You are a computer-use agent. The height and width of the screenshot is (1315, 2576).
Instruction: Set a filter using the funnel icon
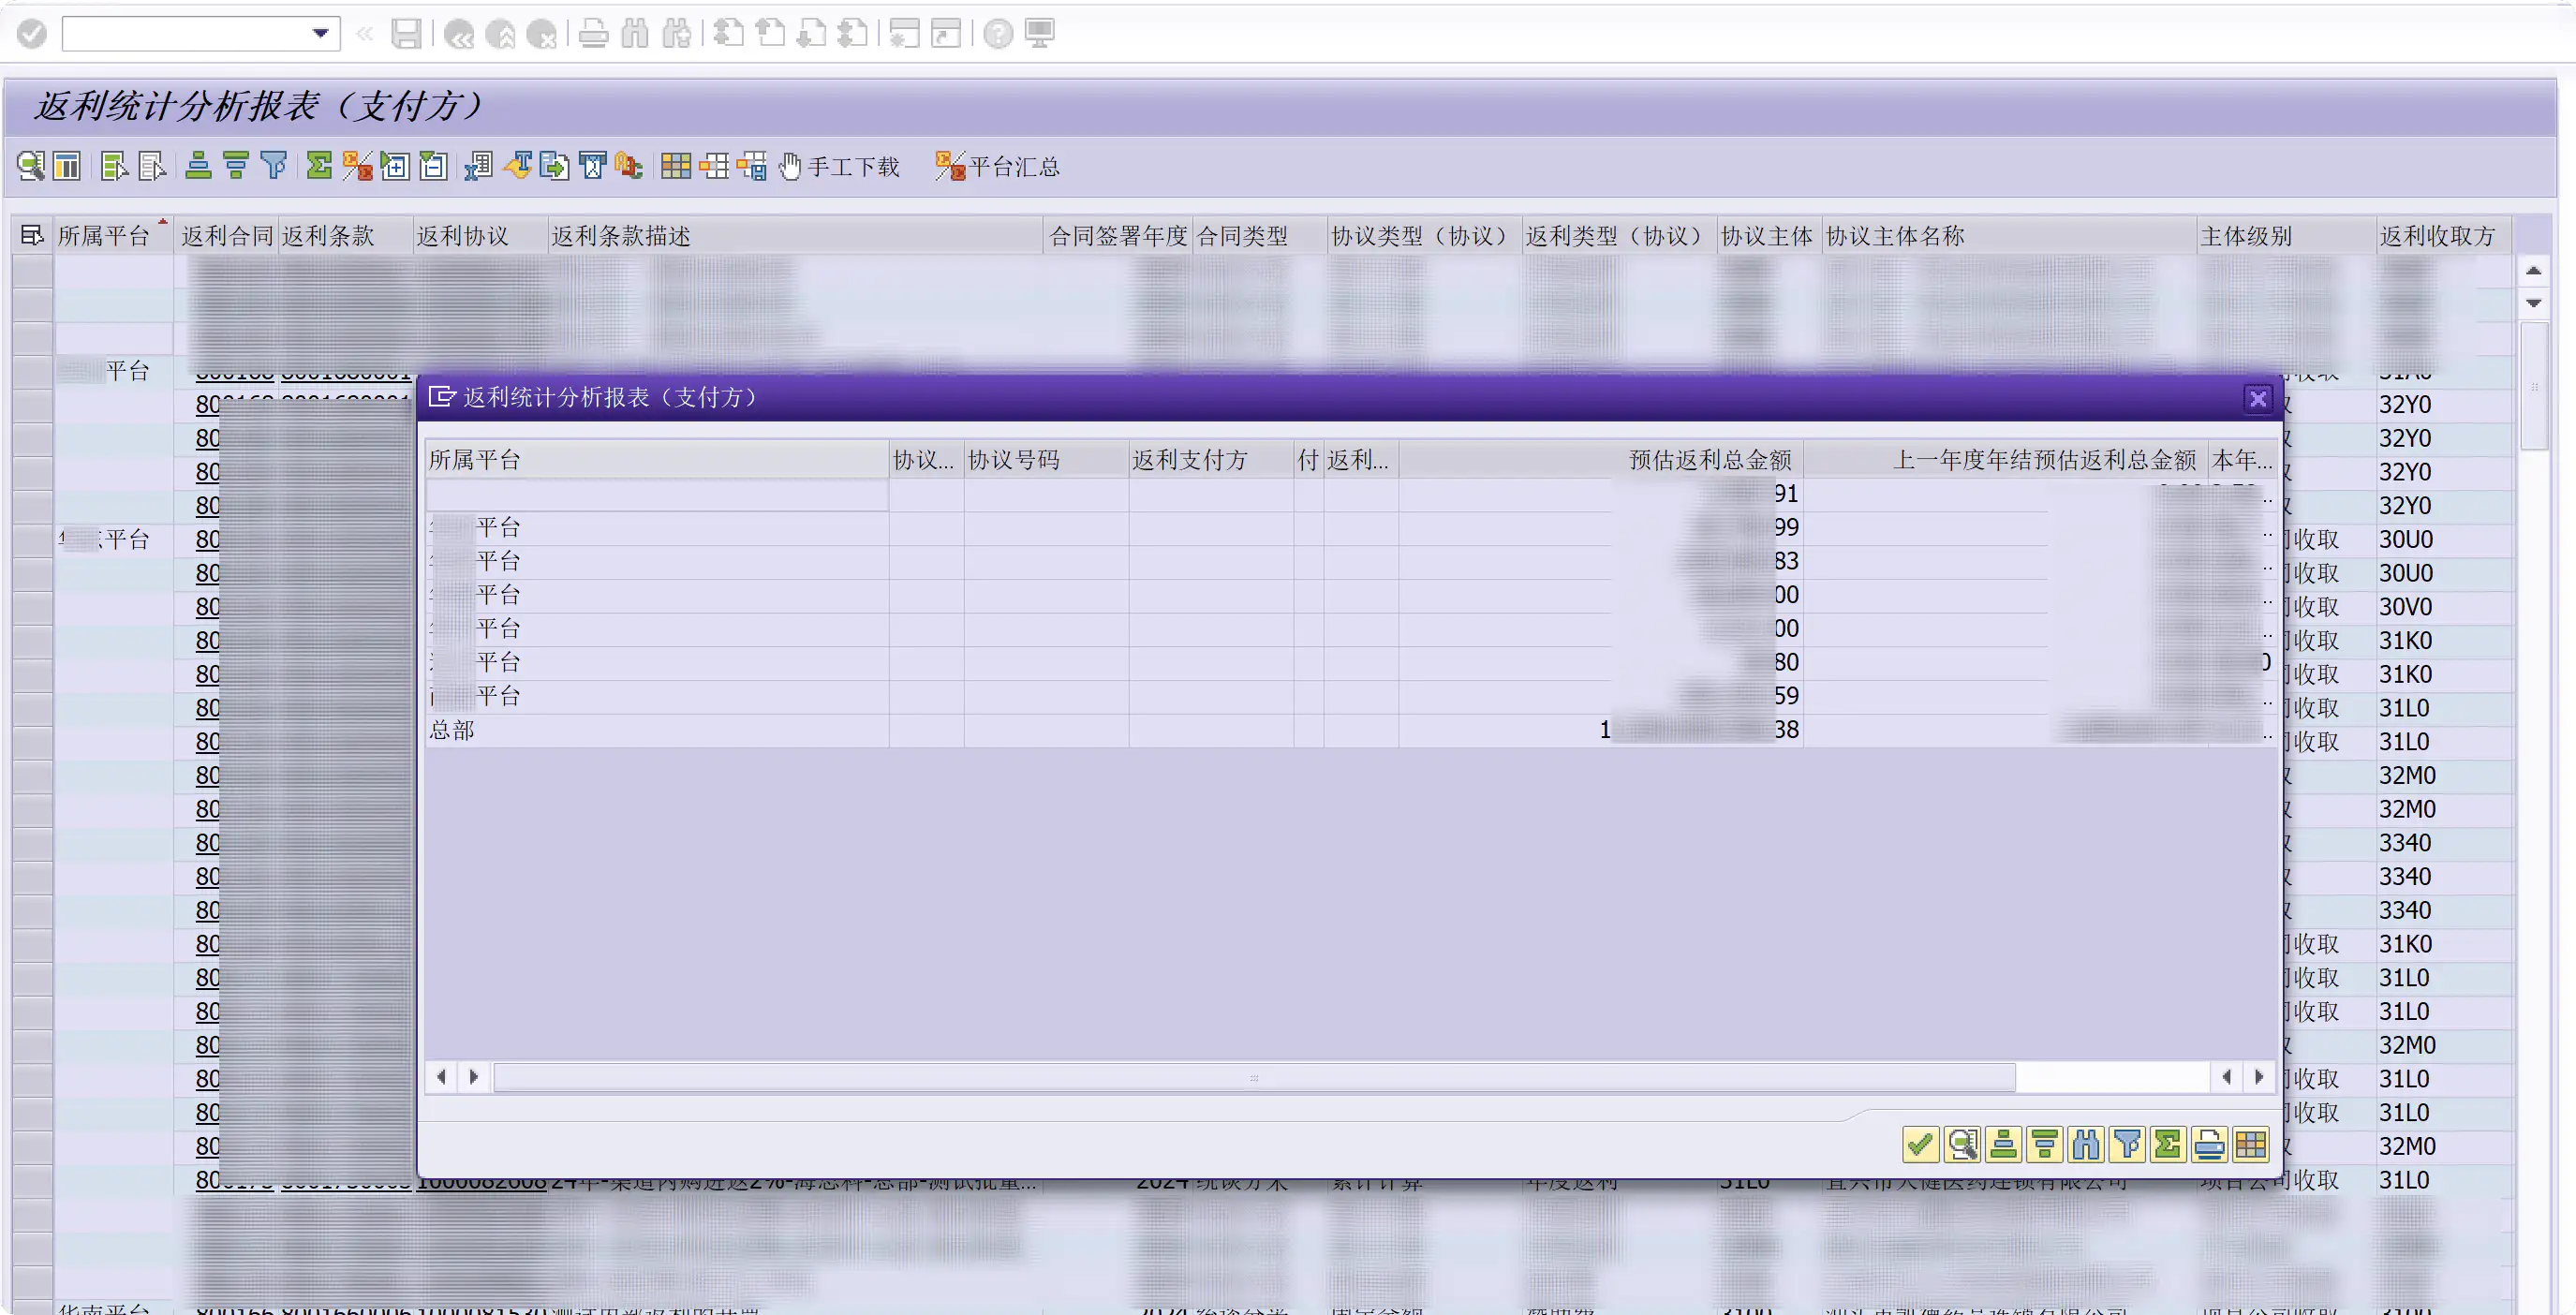tap(275, 166)
